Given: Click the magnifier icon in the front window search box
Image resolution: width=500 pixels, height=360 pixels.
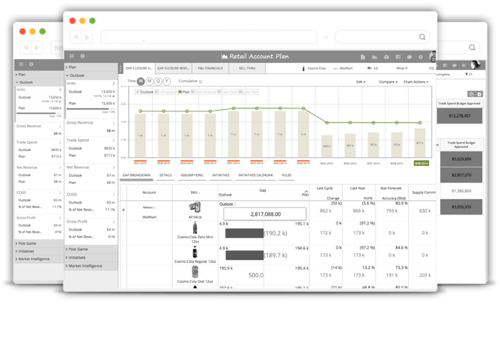Looking at the screenshot, I should 422,37.
